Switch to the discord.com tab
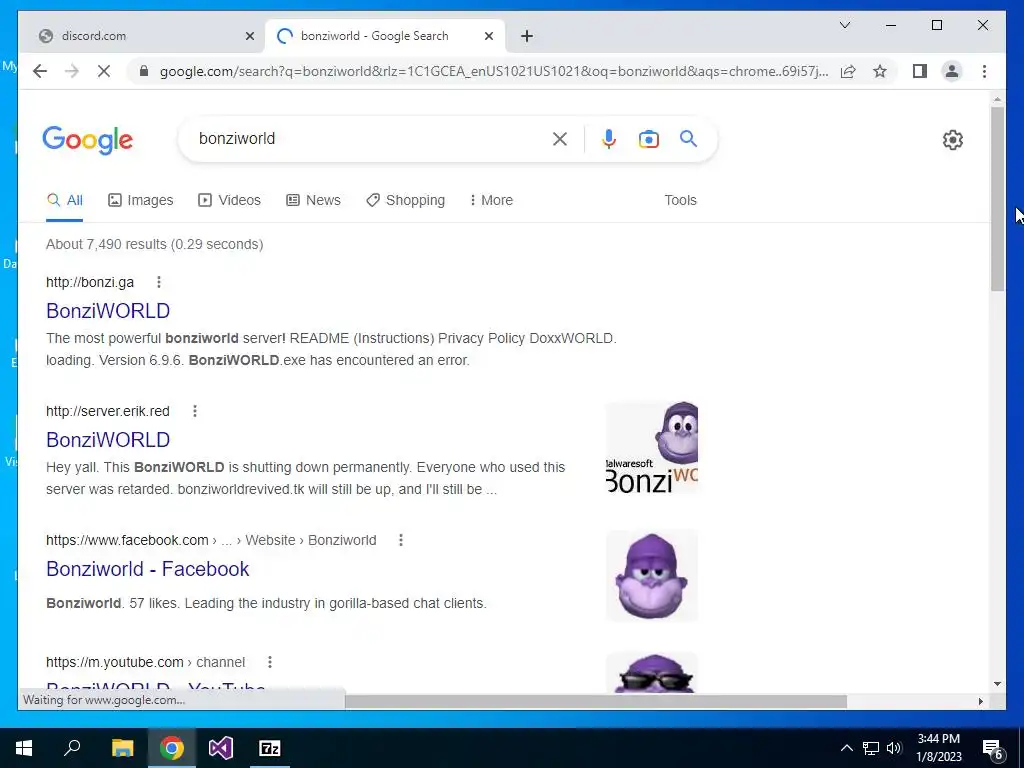The width and height of the screenshot is (1024, 768). coord(142,36)
